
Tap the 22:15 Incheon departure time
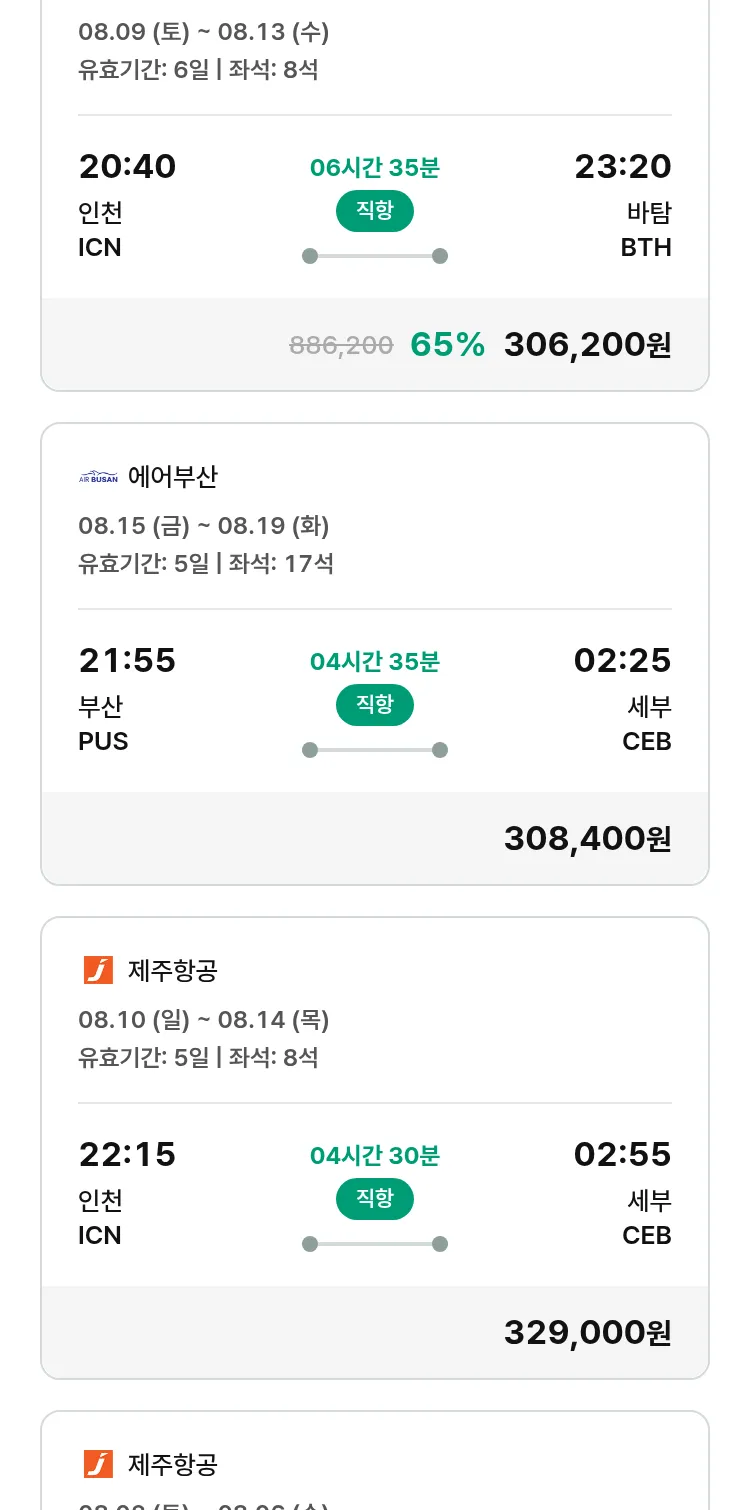coord(127,1154)
